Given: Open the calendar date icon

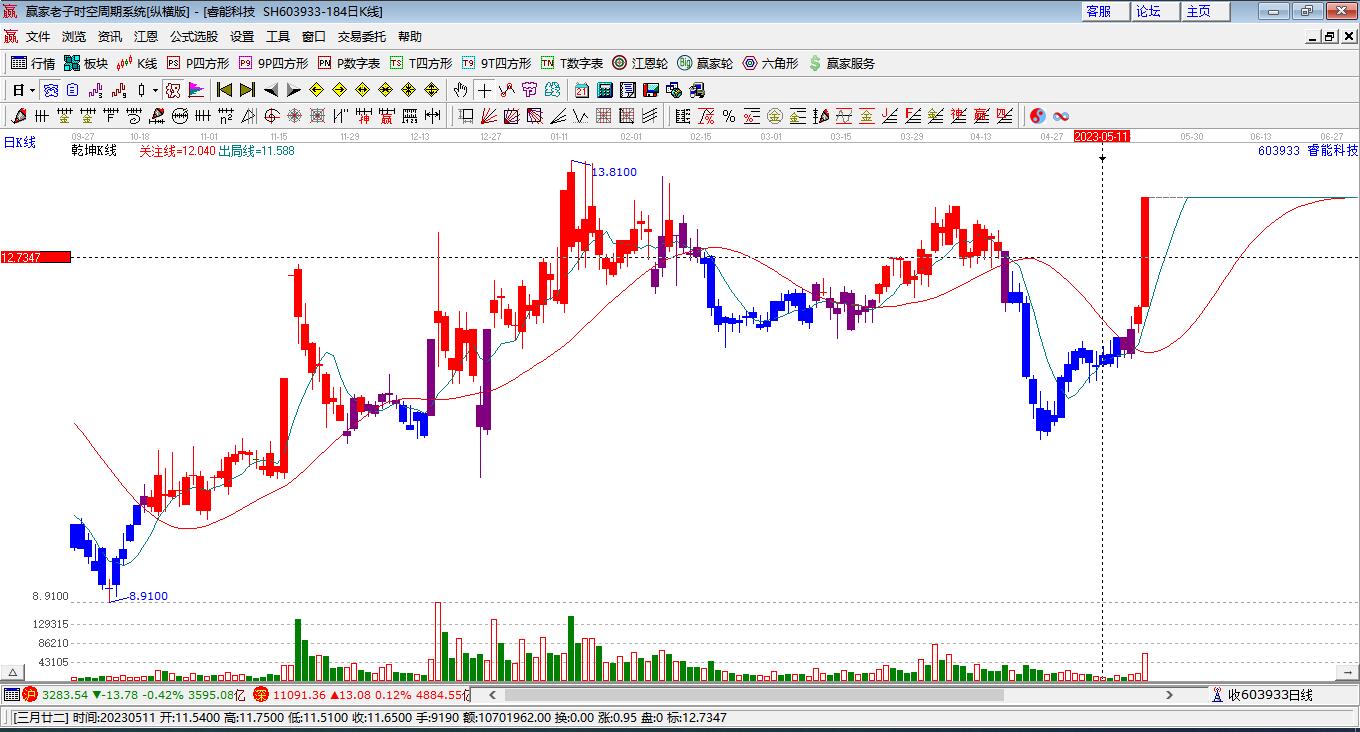Looking at the screenshot, I should click(x=581, y=90).
